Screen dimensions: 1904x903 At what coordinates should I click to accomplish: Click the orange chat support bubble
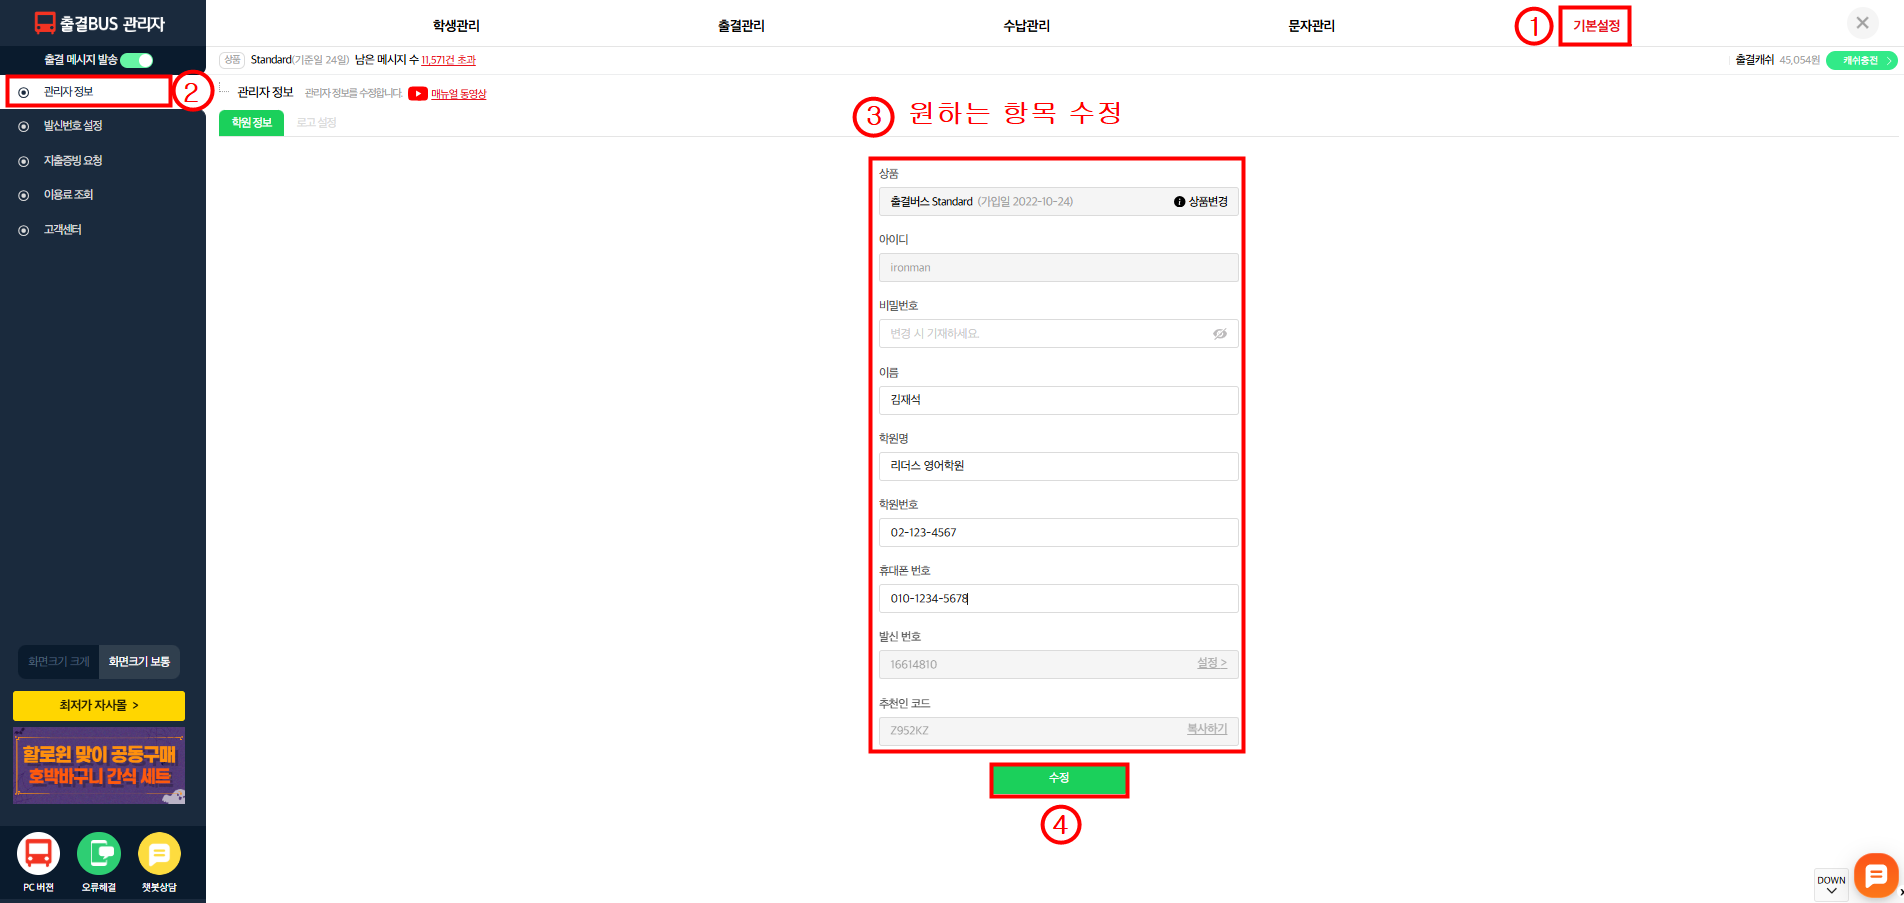1875,876
